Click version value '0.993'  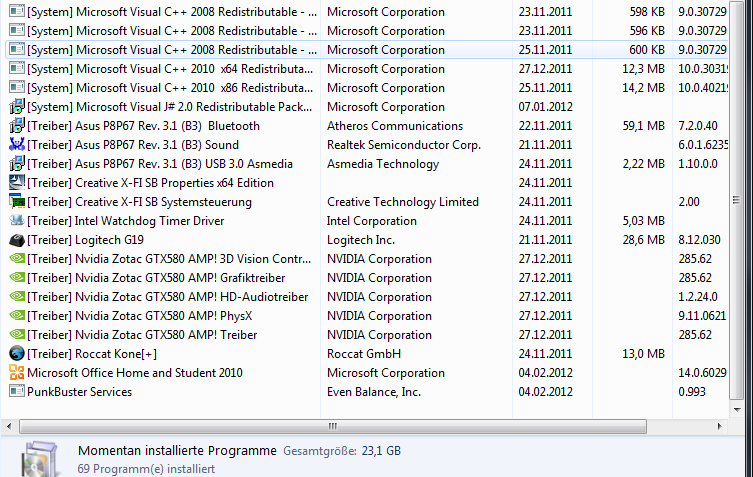(692, 392)
